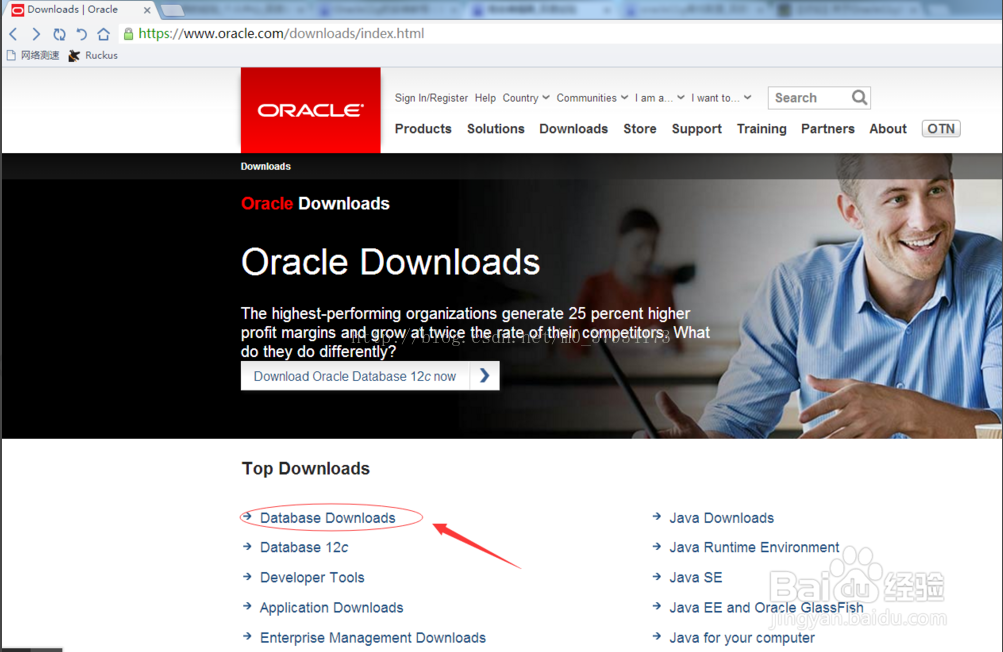Open Java for your computer link
The height and width of the screenshot is (652, 1003).
[x=742, y=637]
